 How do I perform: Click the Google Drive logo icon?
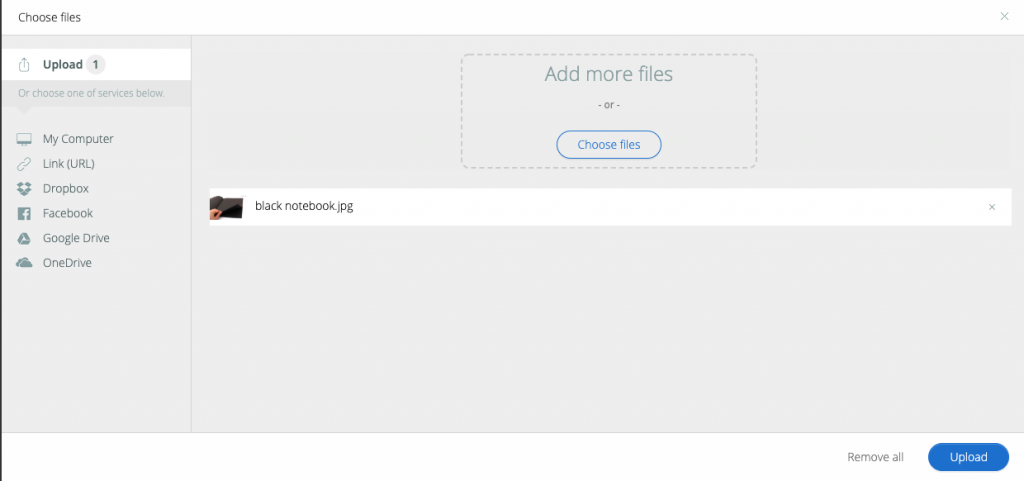[24, 239]
